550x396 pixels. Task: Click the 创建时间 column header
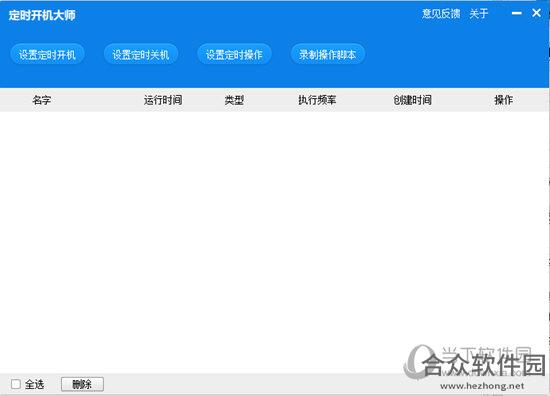[x=412, y=100]
